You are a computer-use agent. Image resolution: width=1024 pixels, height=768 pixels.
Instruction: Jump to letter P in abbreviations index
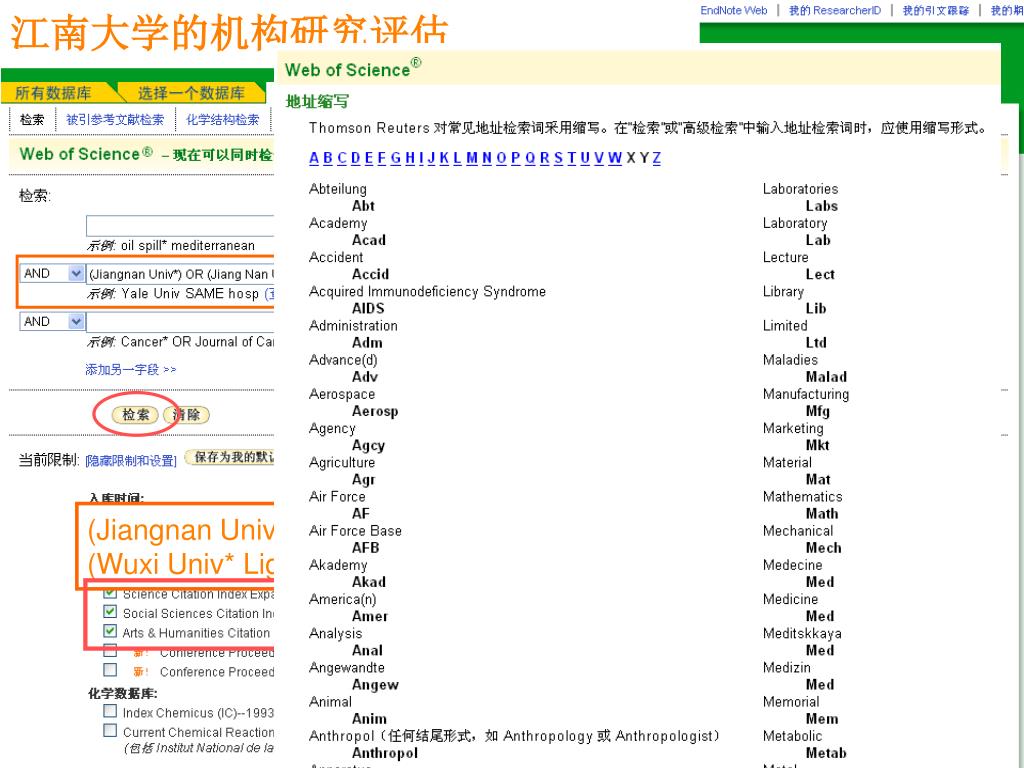[x=516, y=158]
